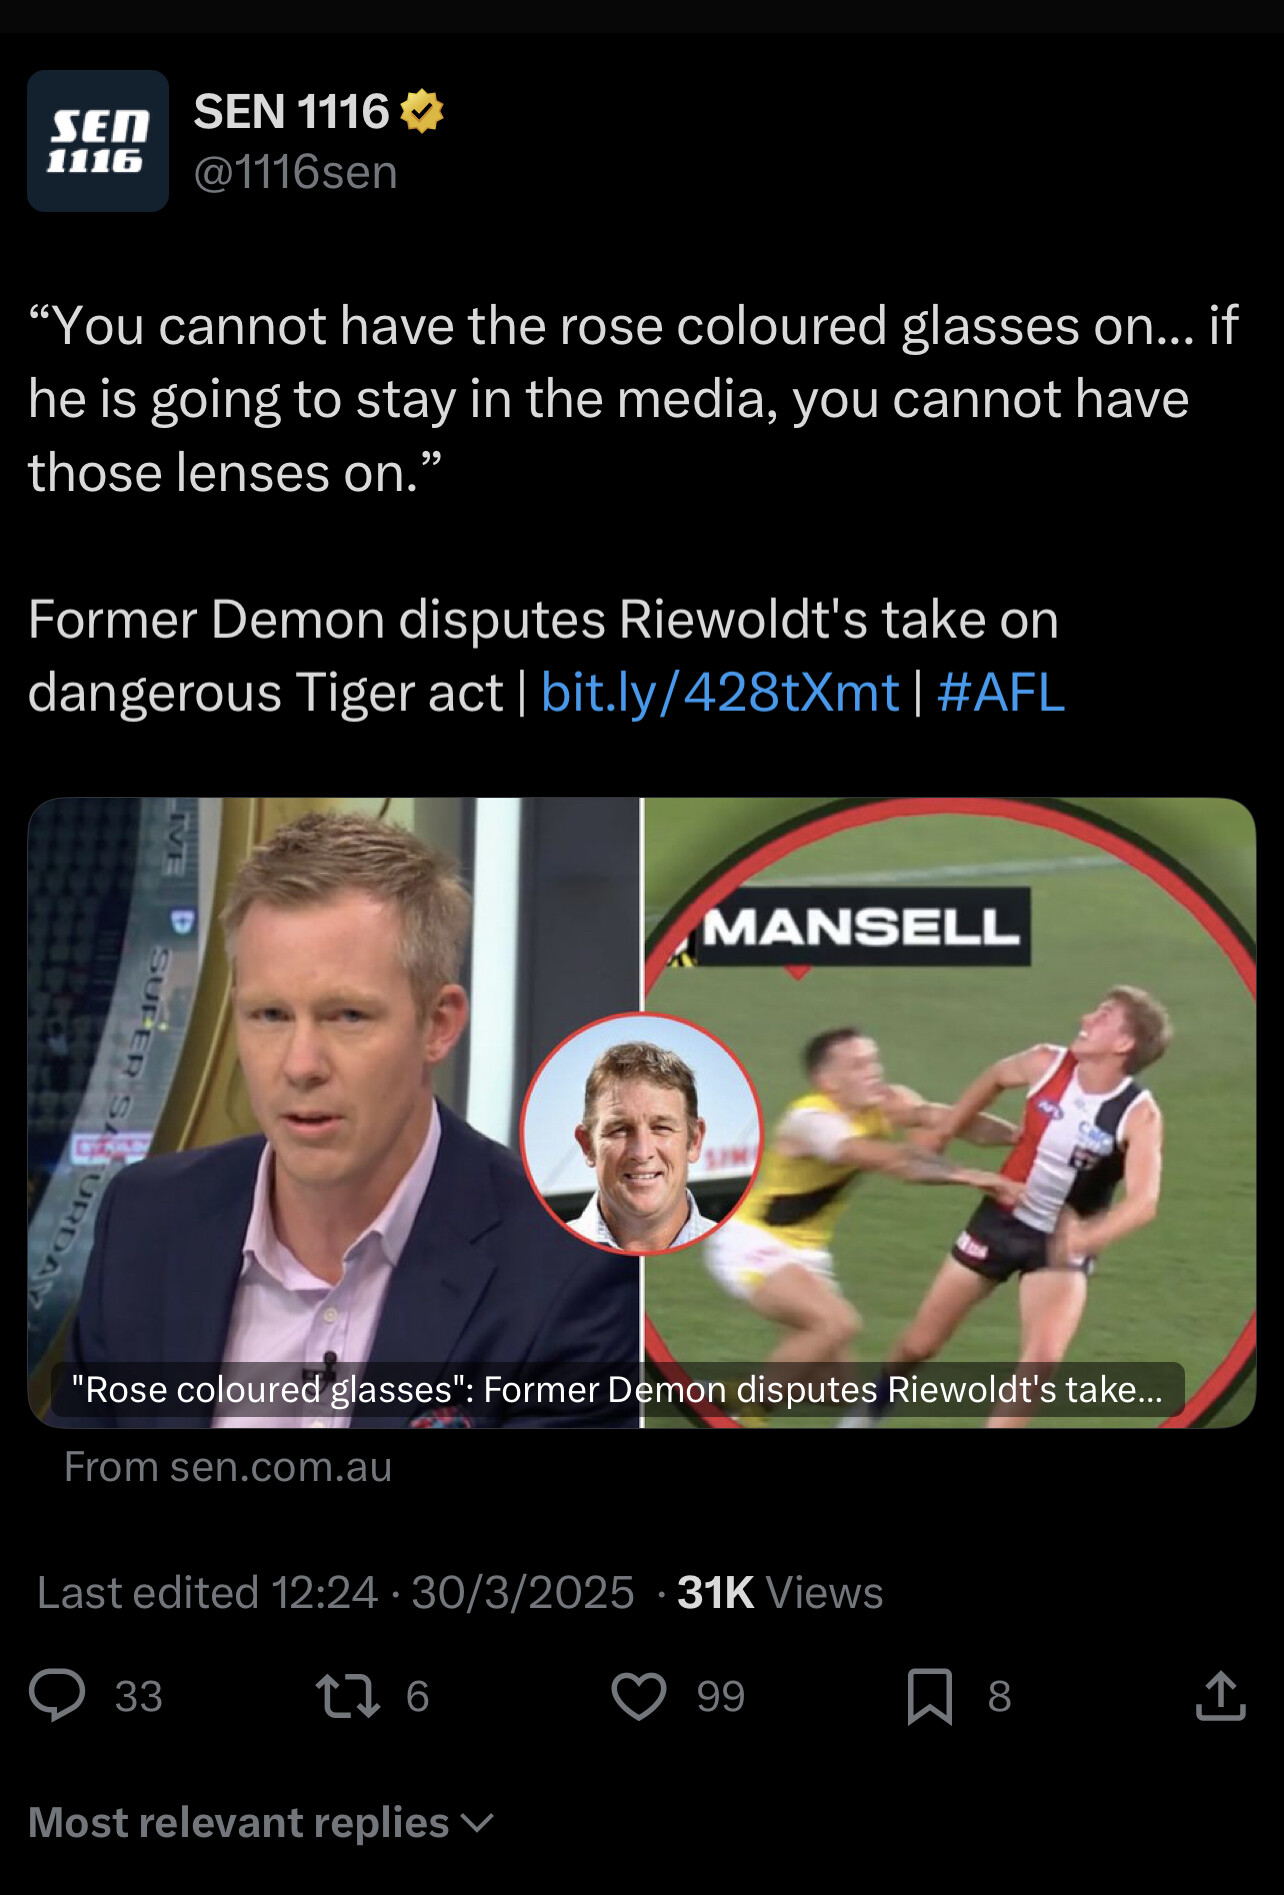Image resolution: width=1284 pixels, height=1895 pixels.
Task: Open the SEN 1116 profile avatar
Action: tap(98, 141)
